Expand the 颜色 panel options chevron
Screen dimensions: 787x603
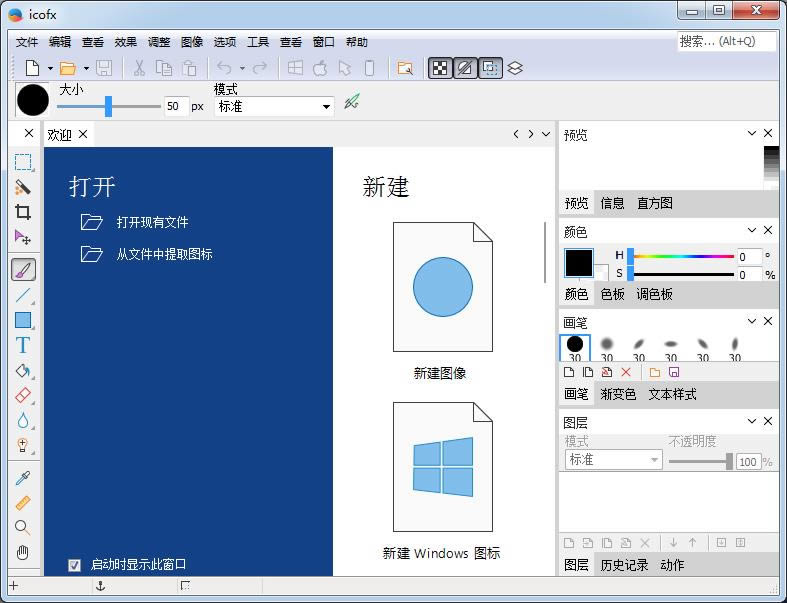coord(752,230)
